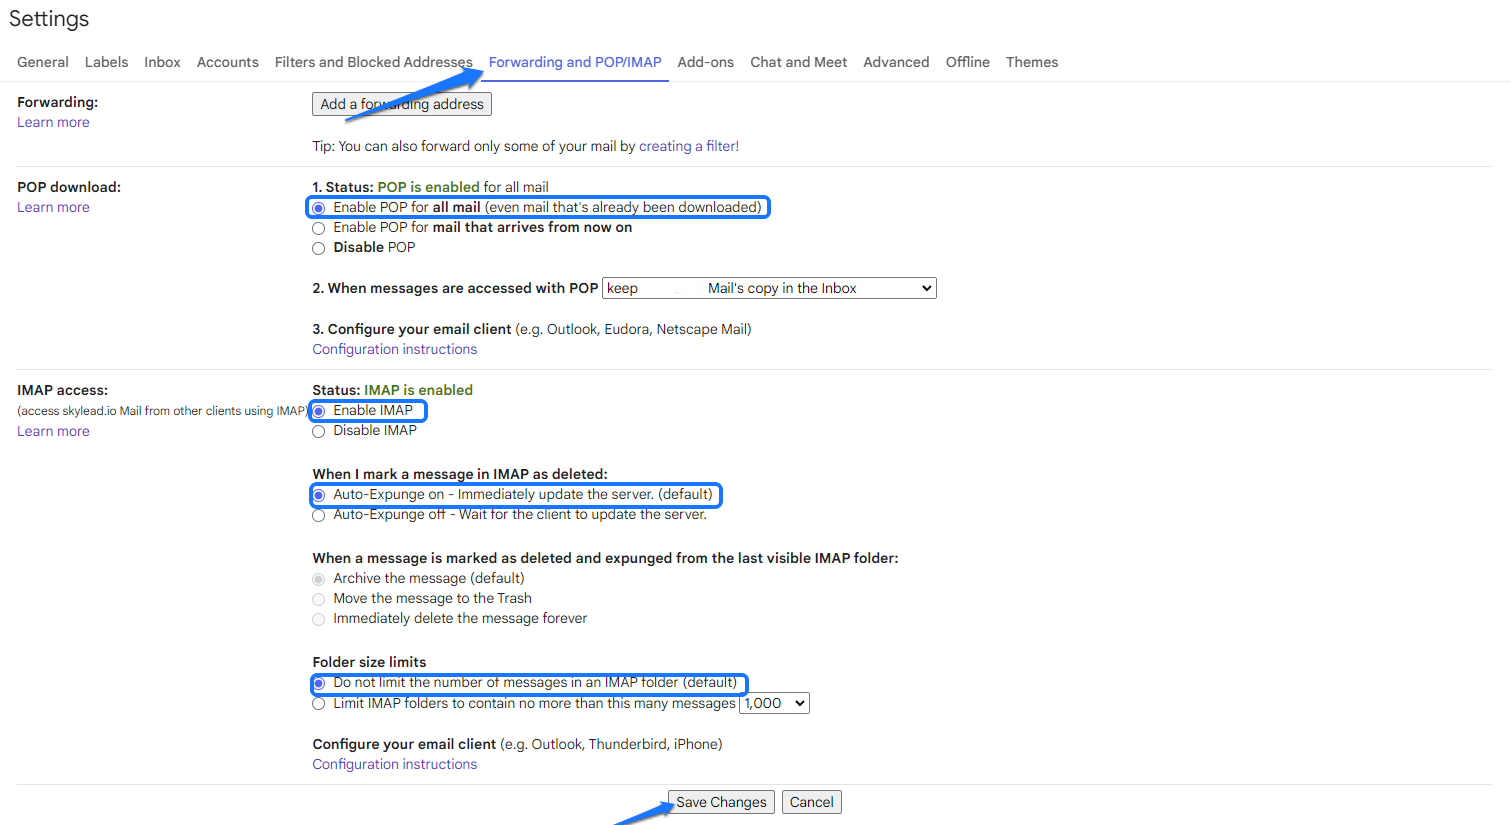Screen dimensions: 1511x825
Task: Open the POP message handling dropdown
Action: point(769,288)
